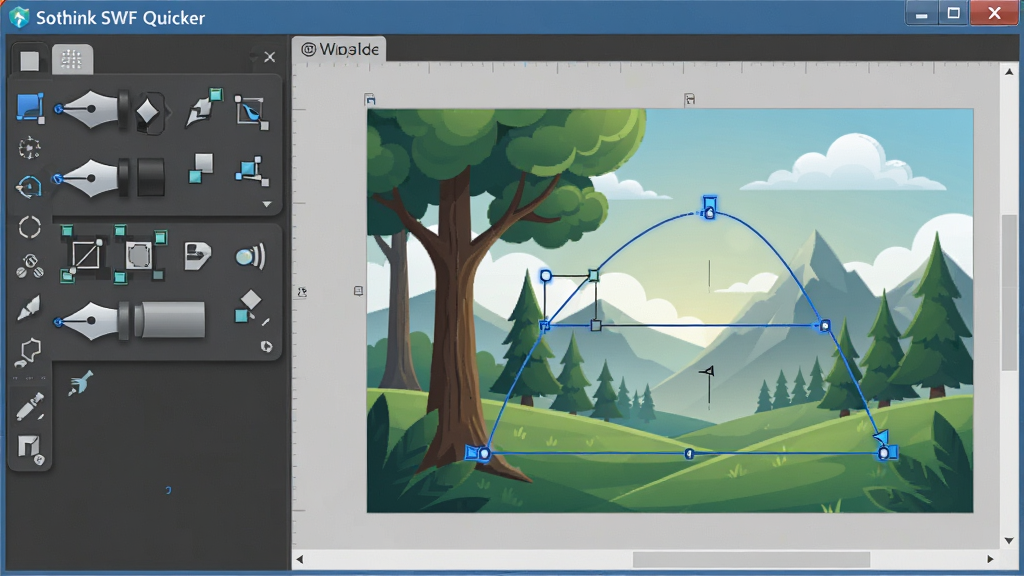Pick the wide marker pen tool
This screenshot has width=1024, height=576.
[129, 320]
